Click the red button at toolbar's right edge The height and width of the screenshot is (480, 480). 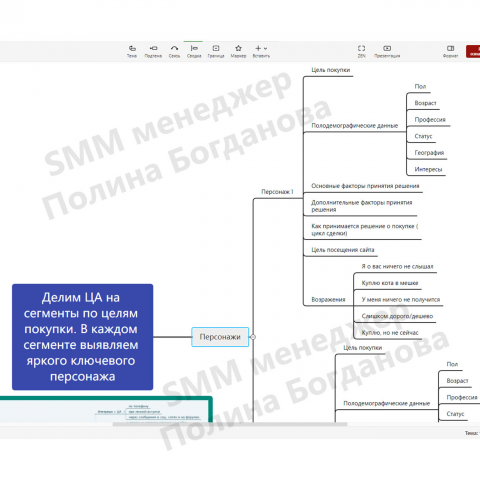click(x=473, y=51)
